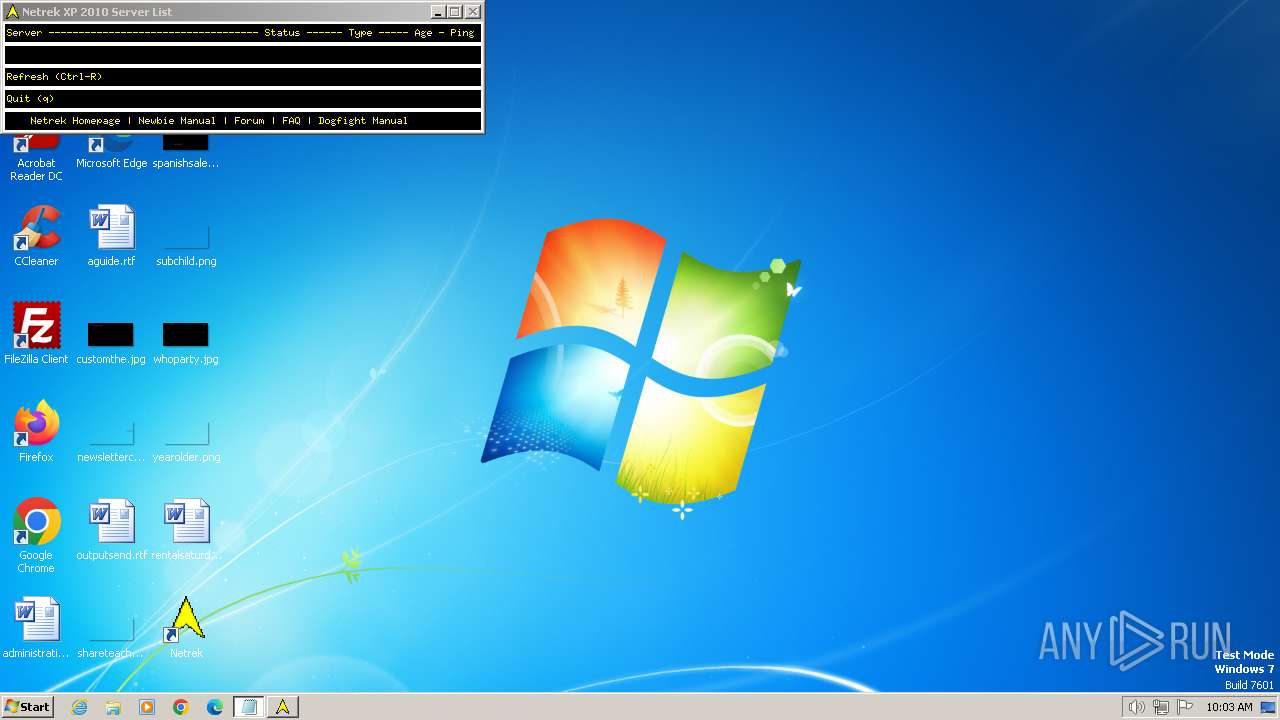The image size is (1280, 720).
Task: Open the Netrek Homepage link
Action: point(75,121)
